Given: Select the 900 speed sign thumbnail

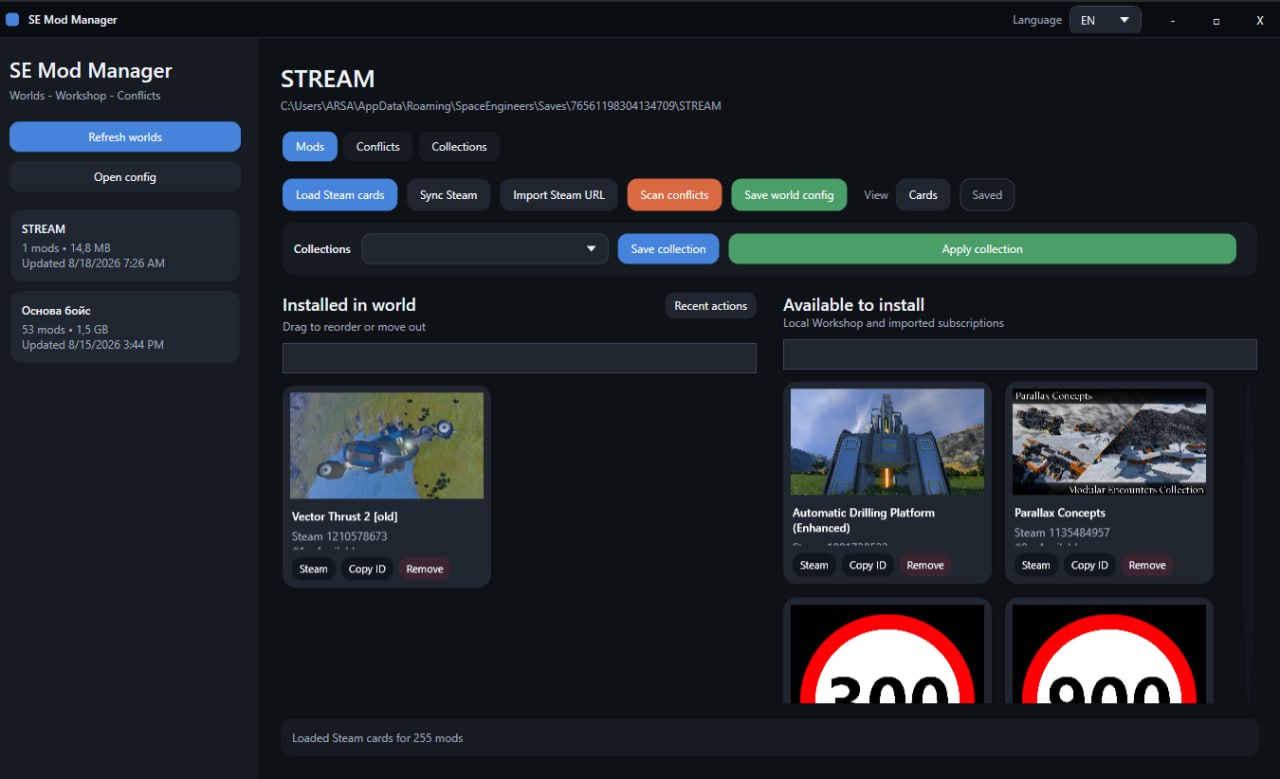Looking at the screenshot, I should (1109, 653).
